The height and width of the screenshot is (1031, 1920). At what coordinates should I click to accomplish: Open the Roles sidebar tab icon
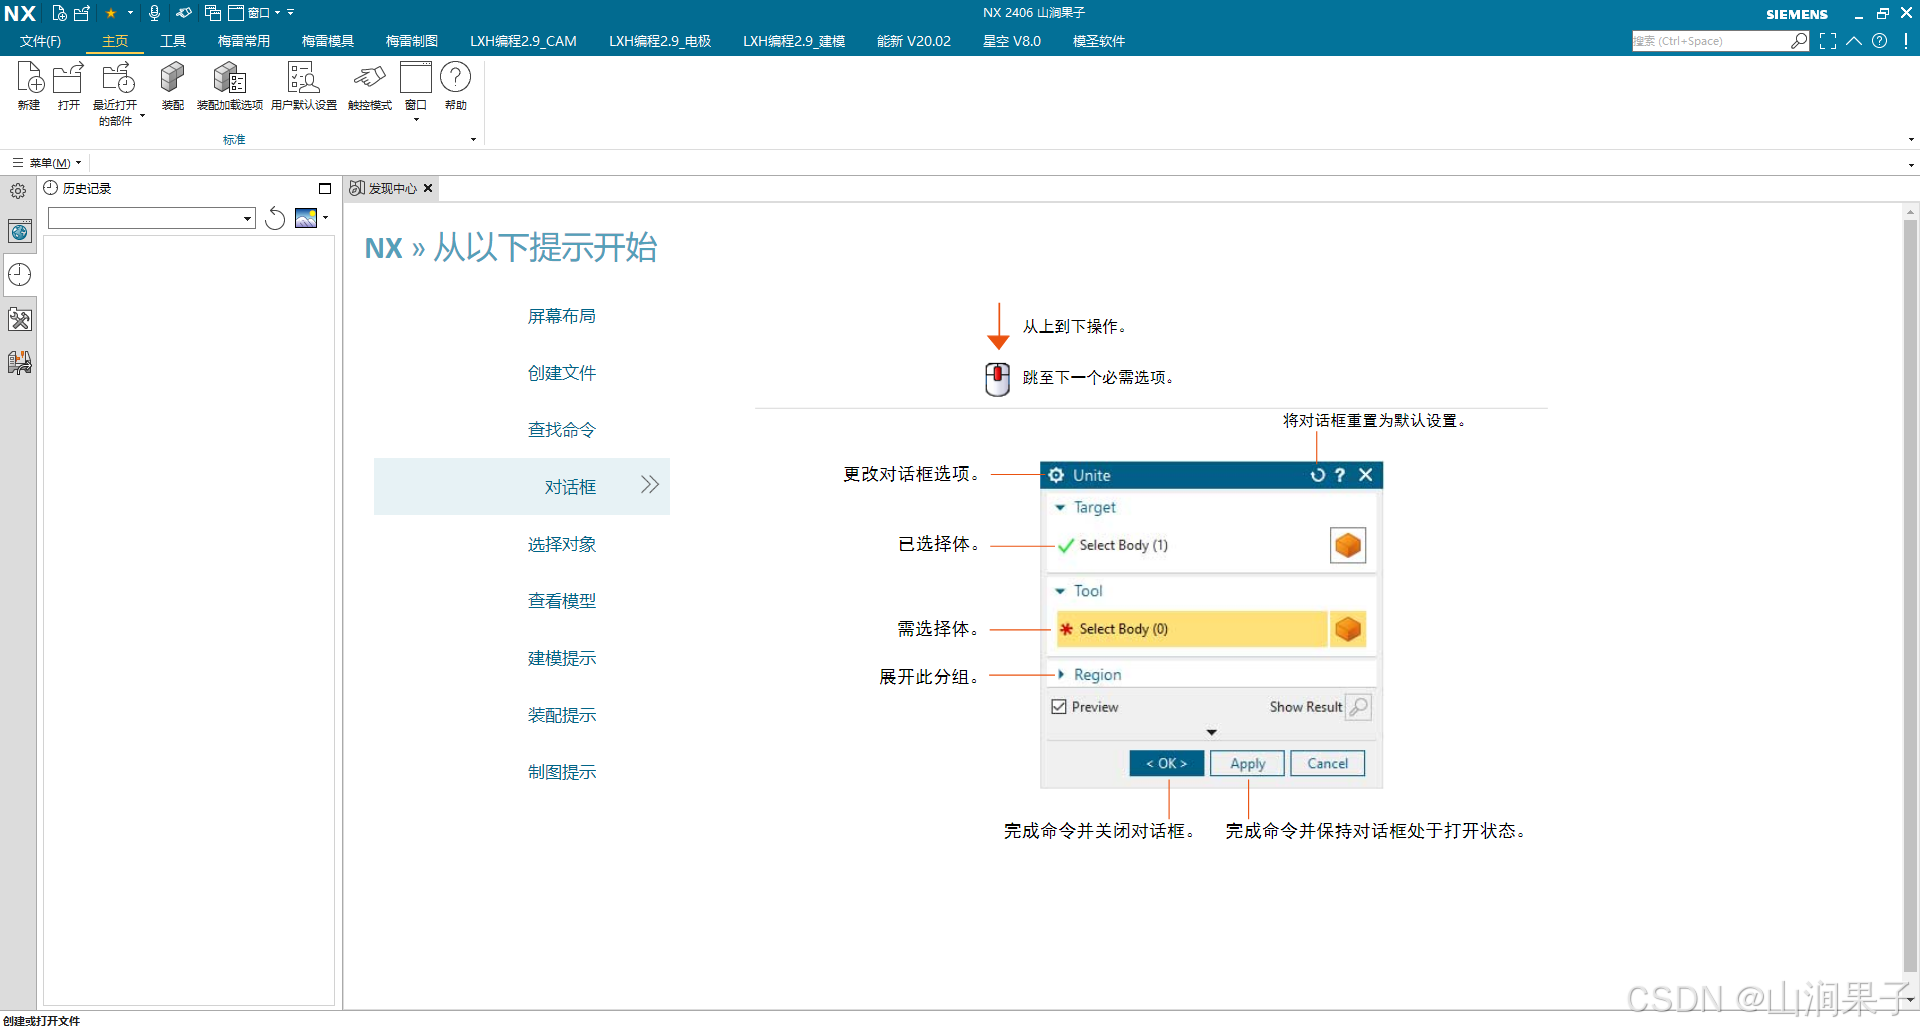pyautogui.click(x=20, y=362)
